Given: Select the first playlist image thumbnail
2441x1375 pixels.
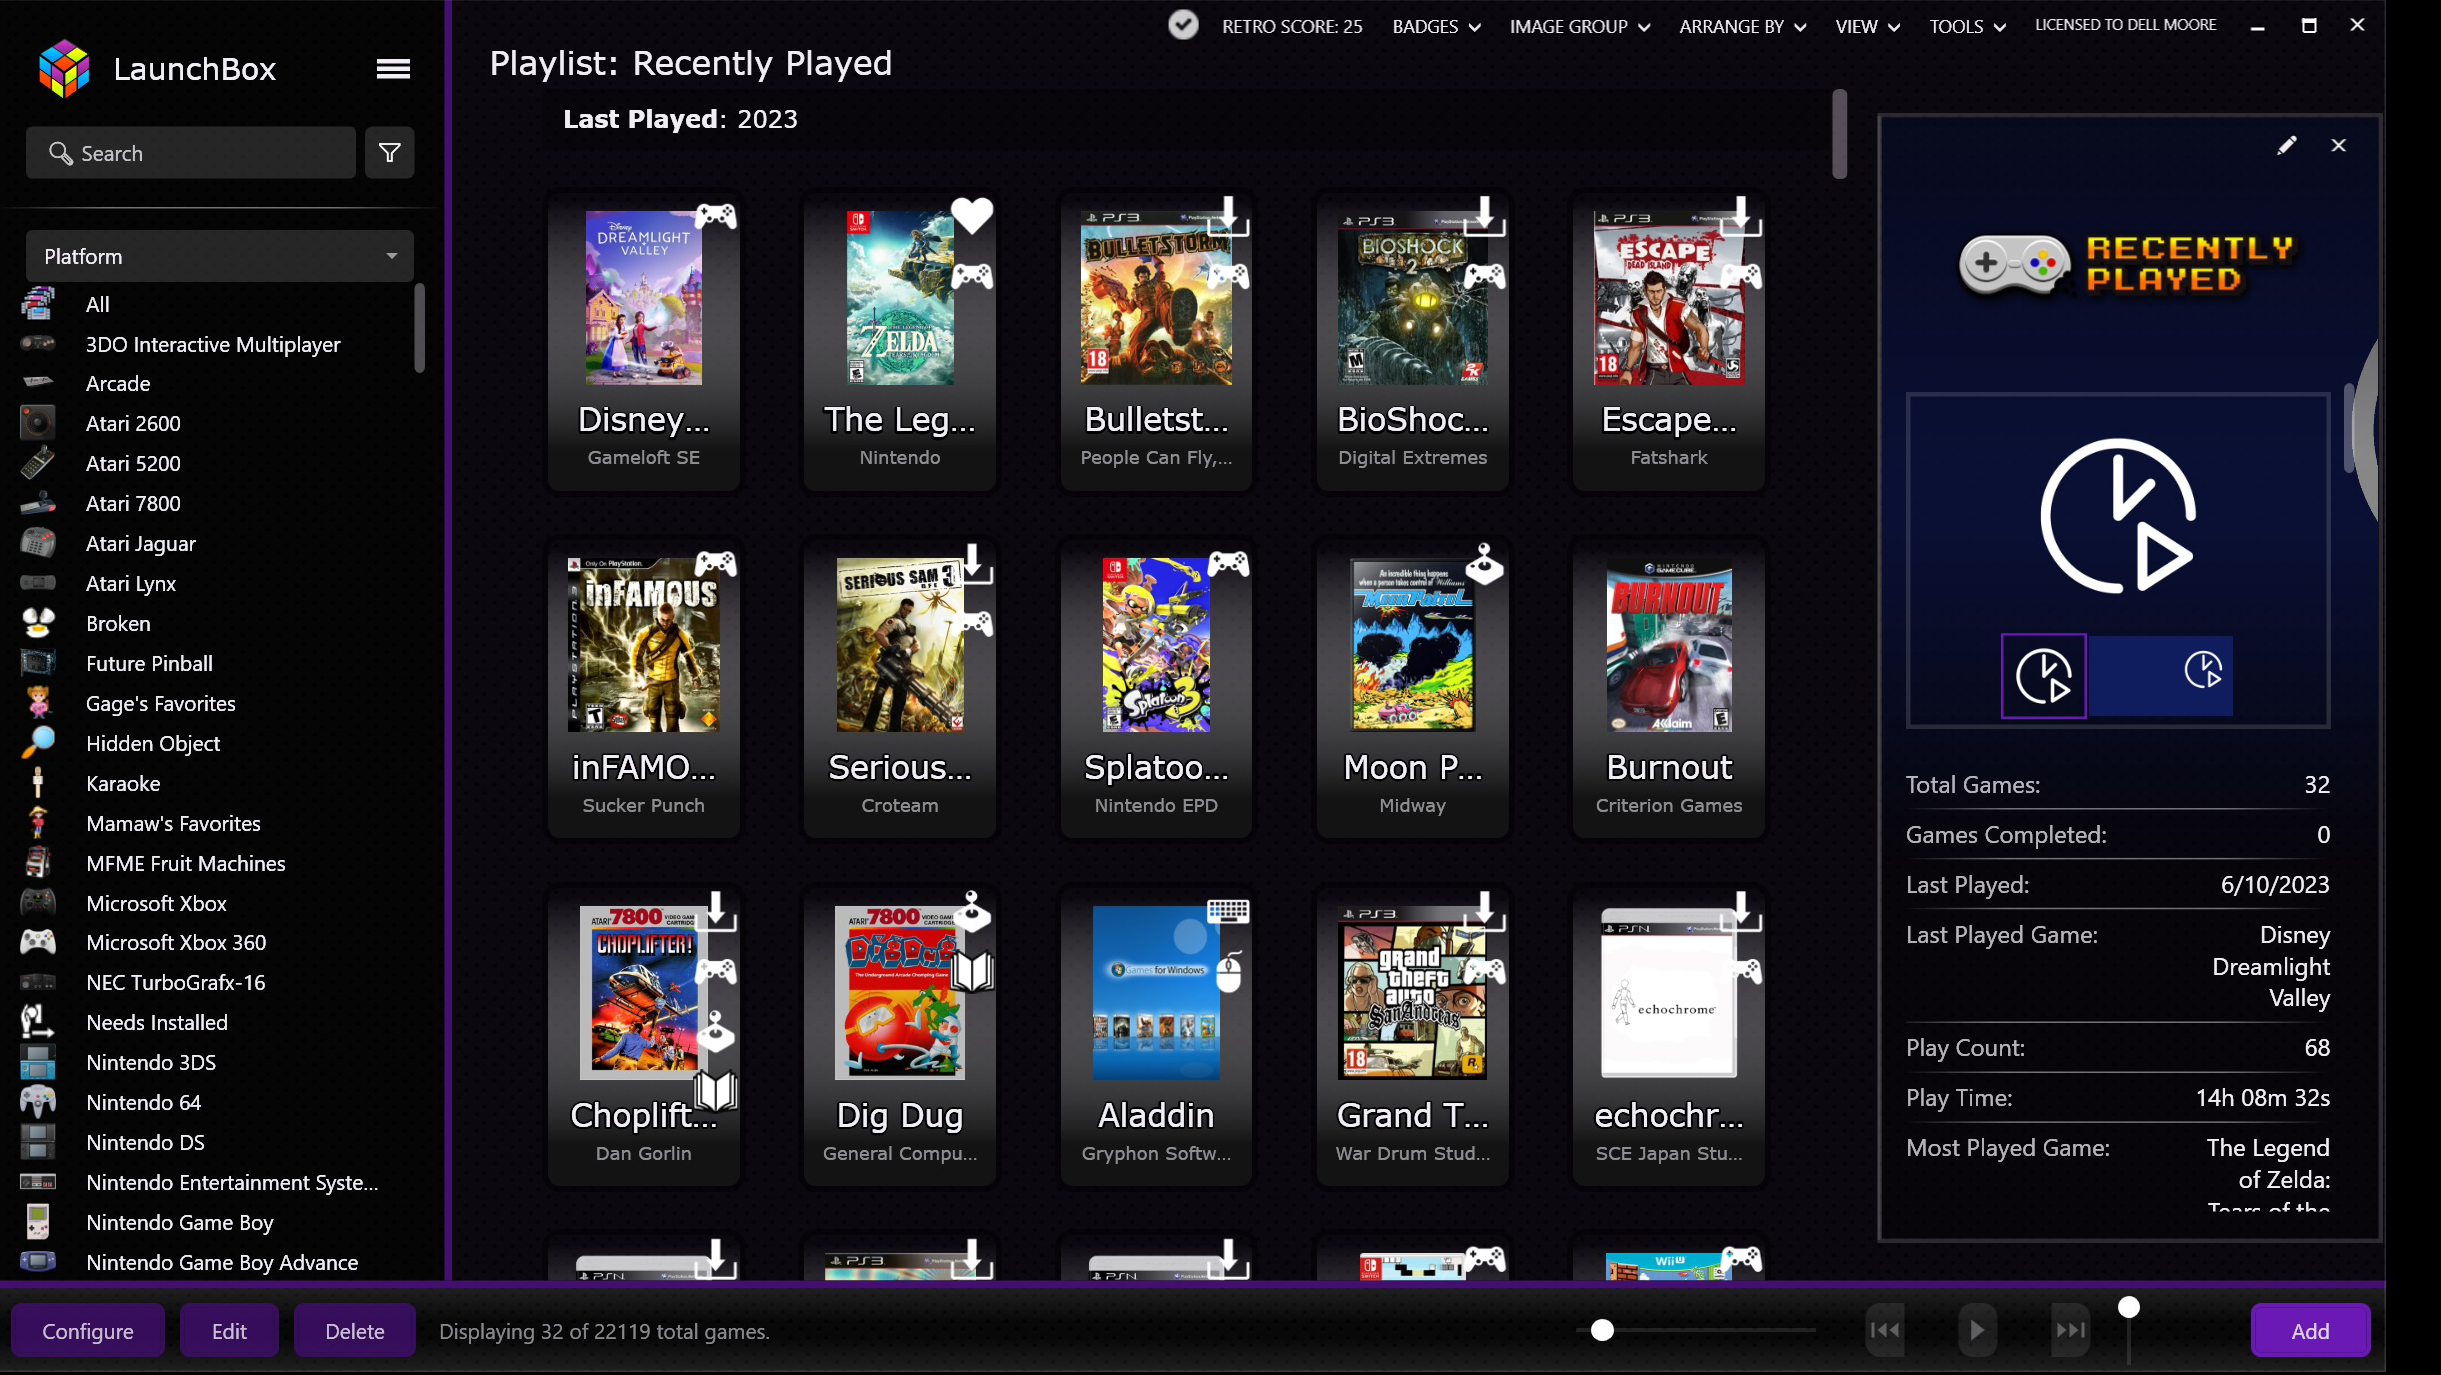Looking at the screenshot, I should click(x=2044, y=676).
